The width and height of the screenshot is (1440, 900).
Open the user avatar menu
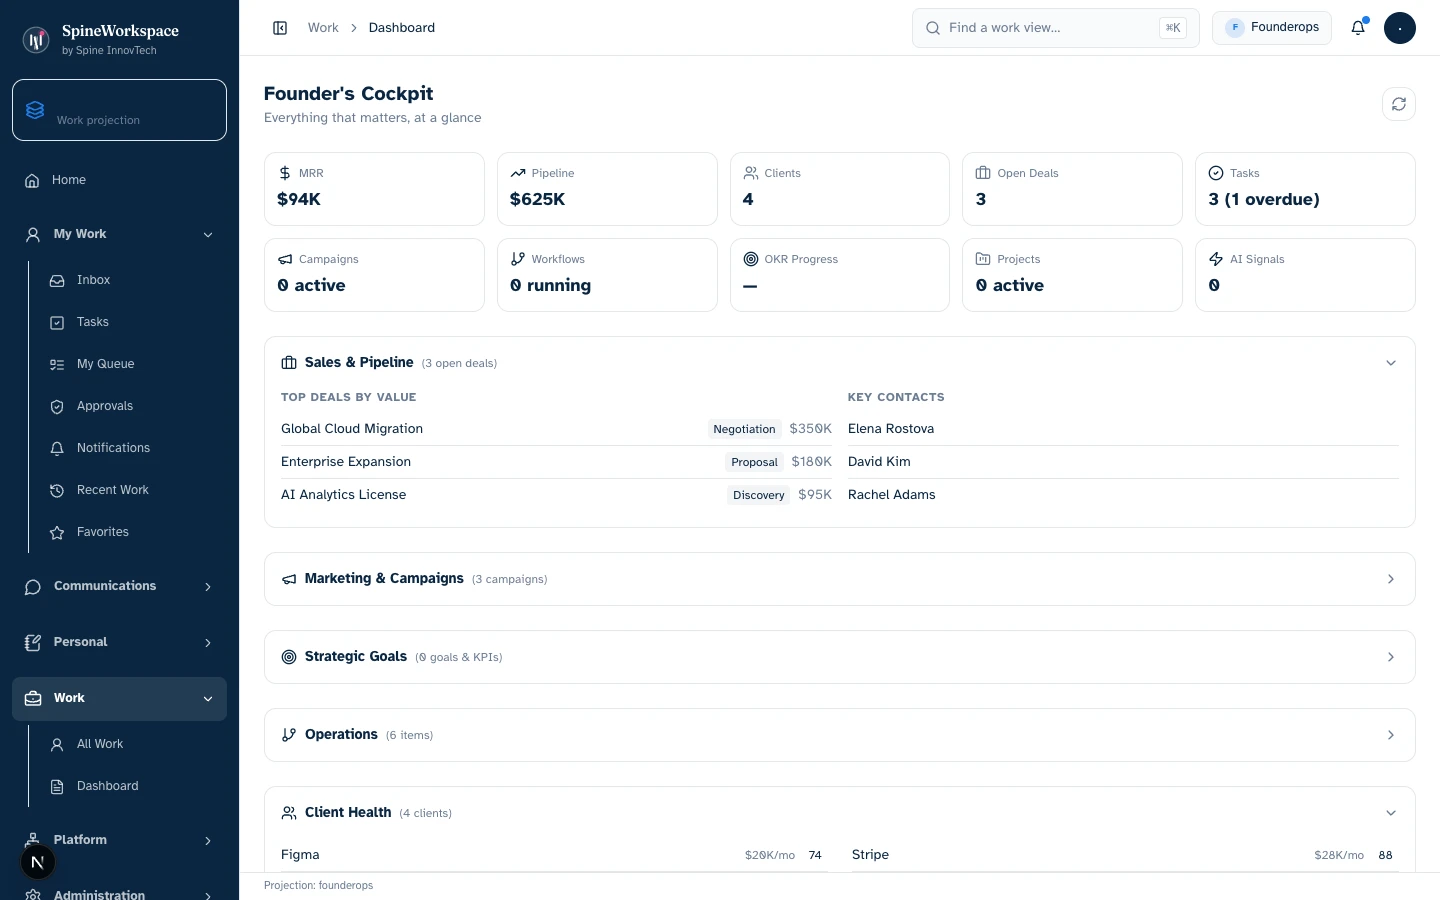1400,28
